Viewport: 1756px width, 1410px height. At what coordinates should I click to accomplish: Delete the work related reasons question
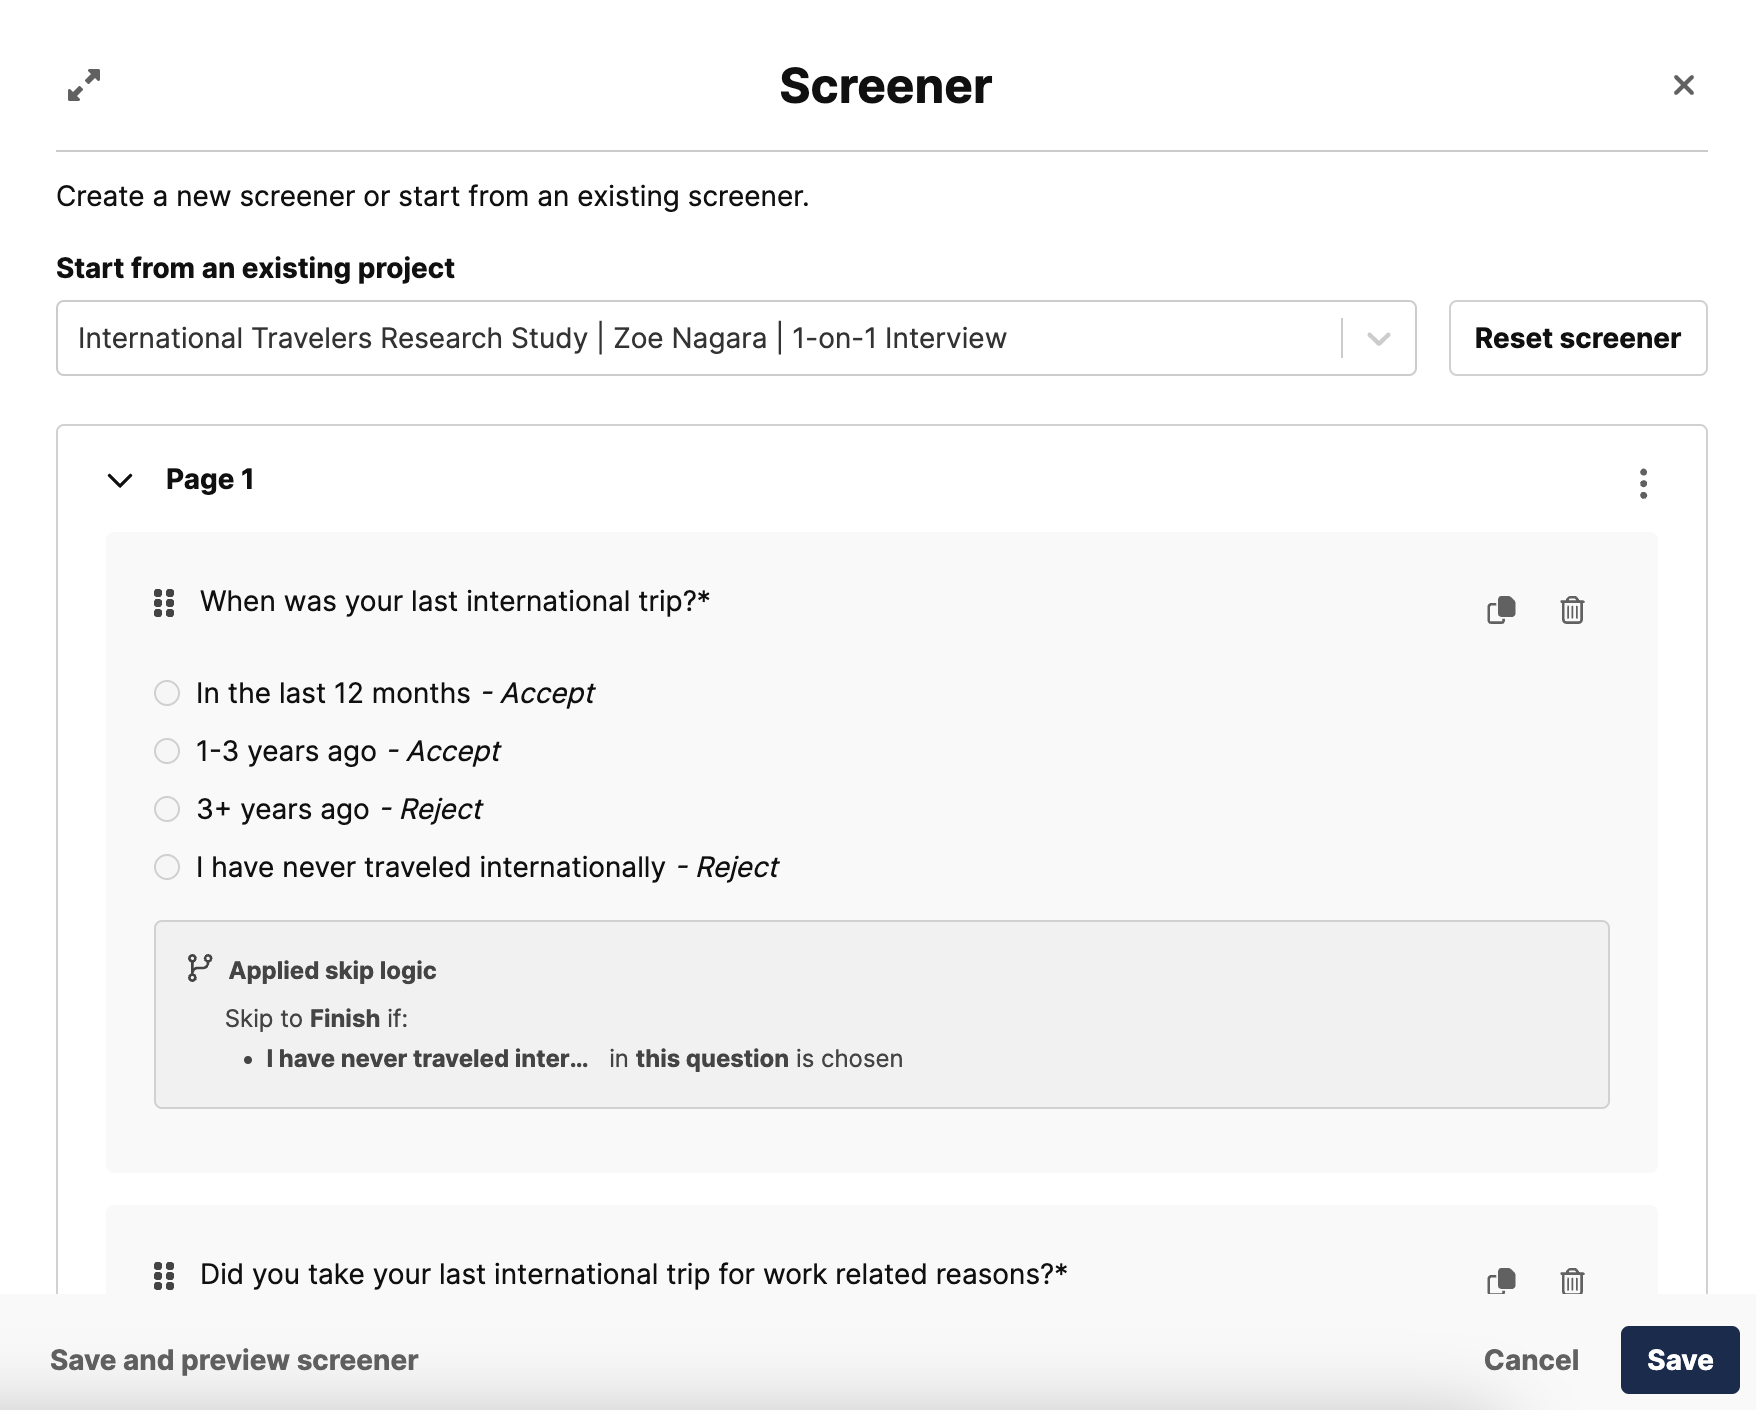pos(1572,1280)
